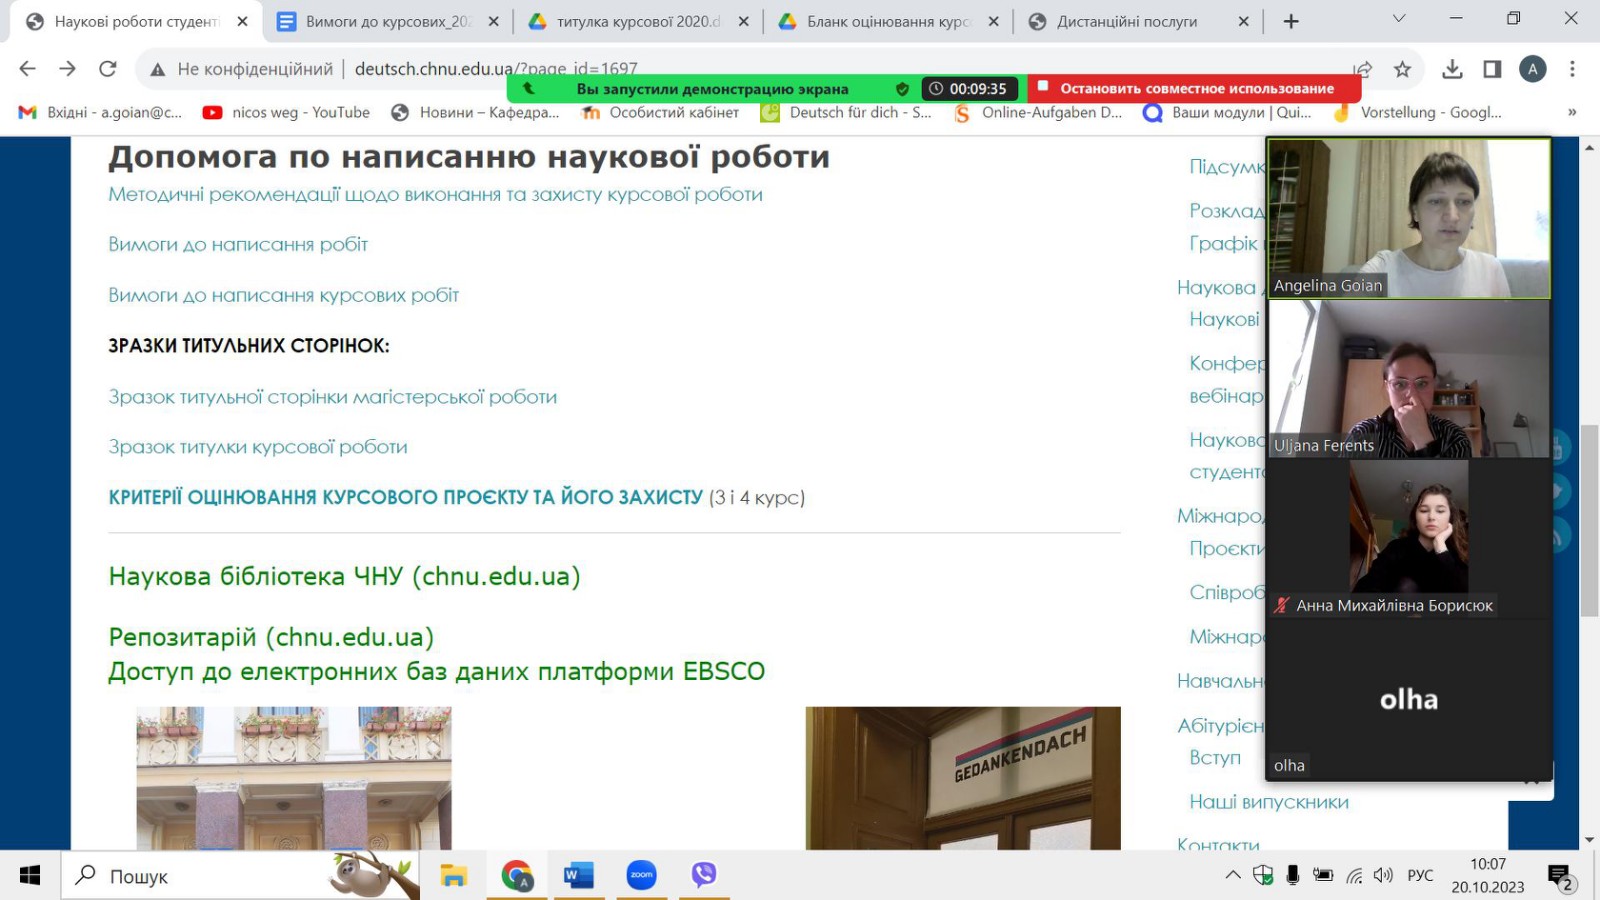Click the address bar URL field
The width and height of the screenshot is (1600, 900).
[x=740, y=69]
